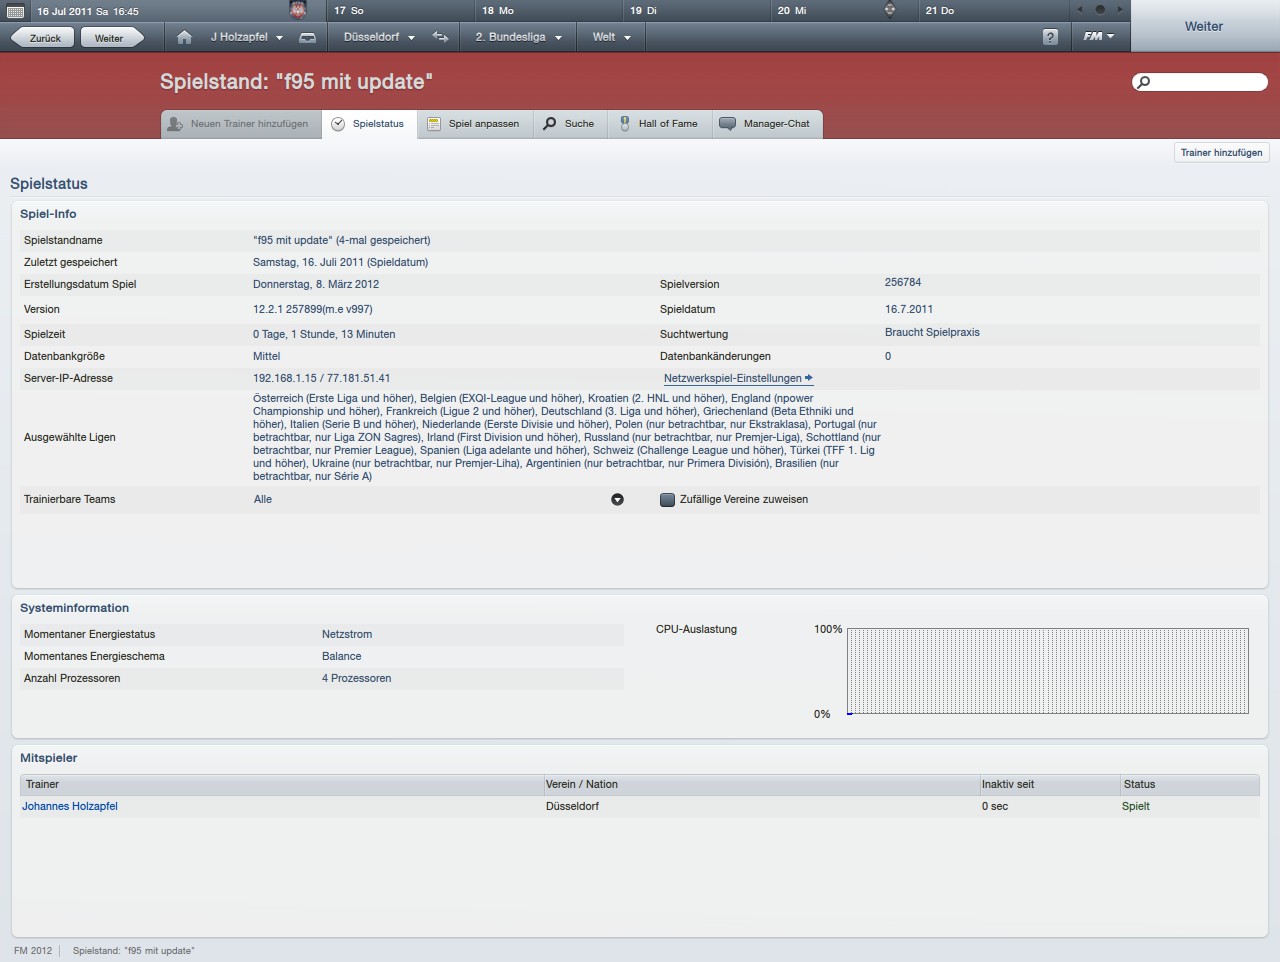This screenshot has width=1280, height=962.
Task: Open the FM menu dropdown
Action: (1098, 37)
